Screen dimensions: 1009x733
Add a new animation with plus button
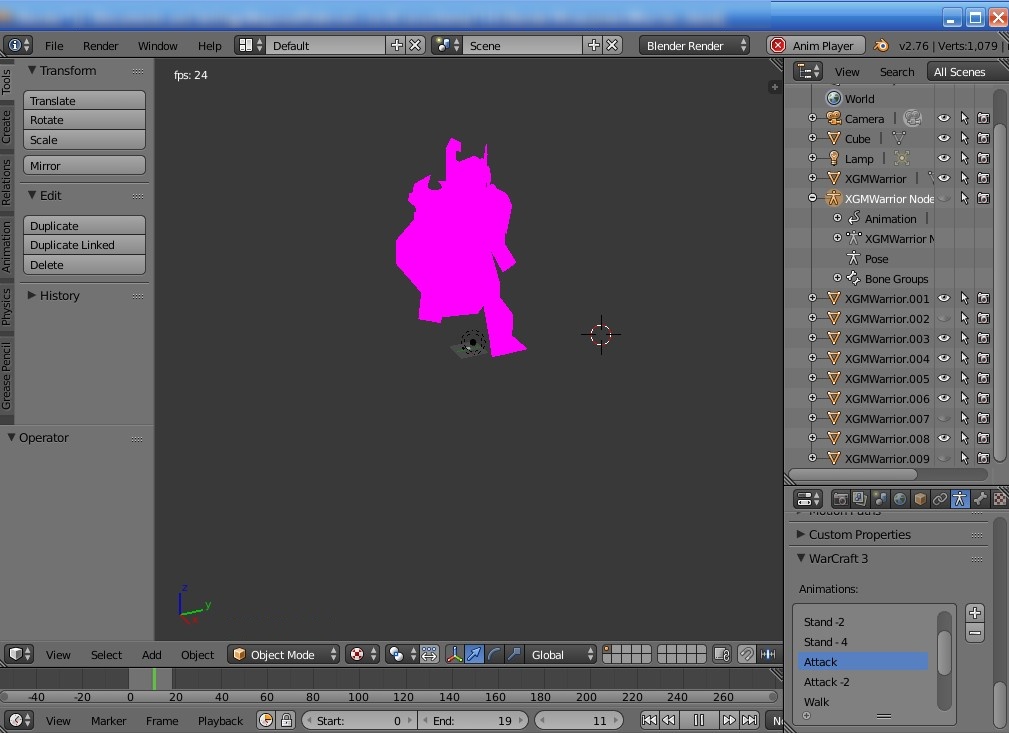click(974, 613)
